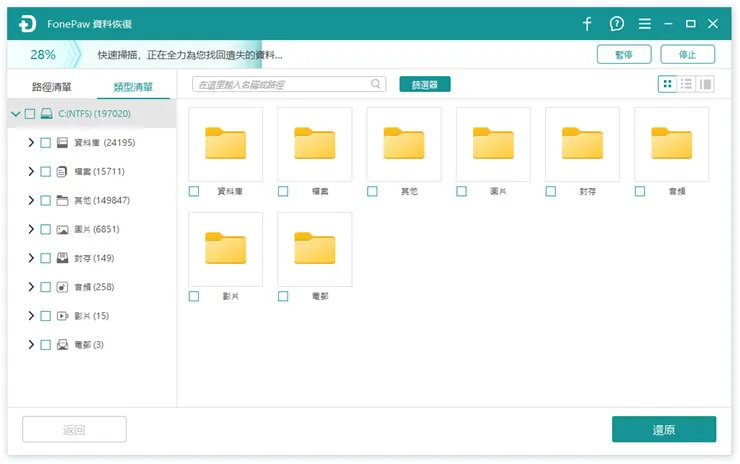Open the 檔案 folder thumbnail
The height and width of the screenshot is (464, 740).
pos(315,144)
